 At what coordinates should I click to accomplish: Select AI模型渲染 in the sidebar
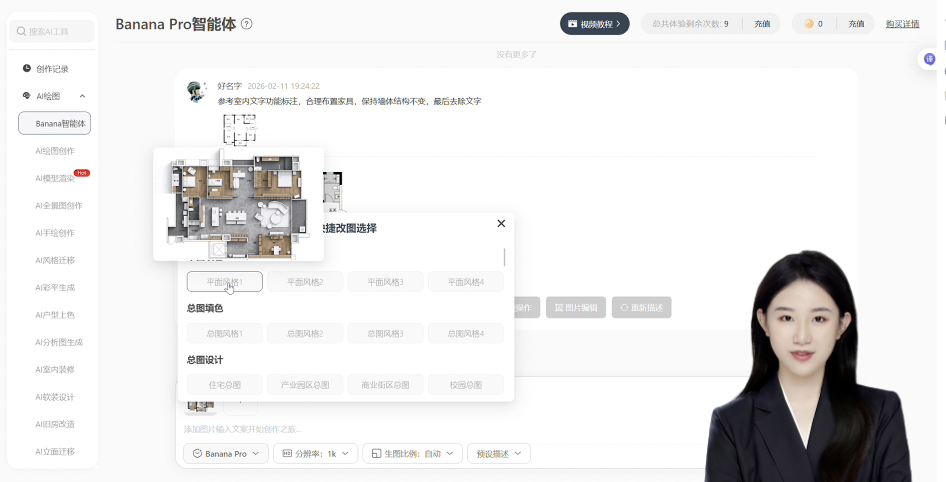click(x=55, y=178)
